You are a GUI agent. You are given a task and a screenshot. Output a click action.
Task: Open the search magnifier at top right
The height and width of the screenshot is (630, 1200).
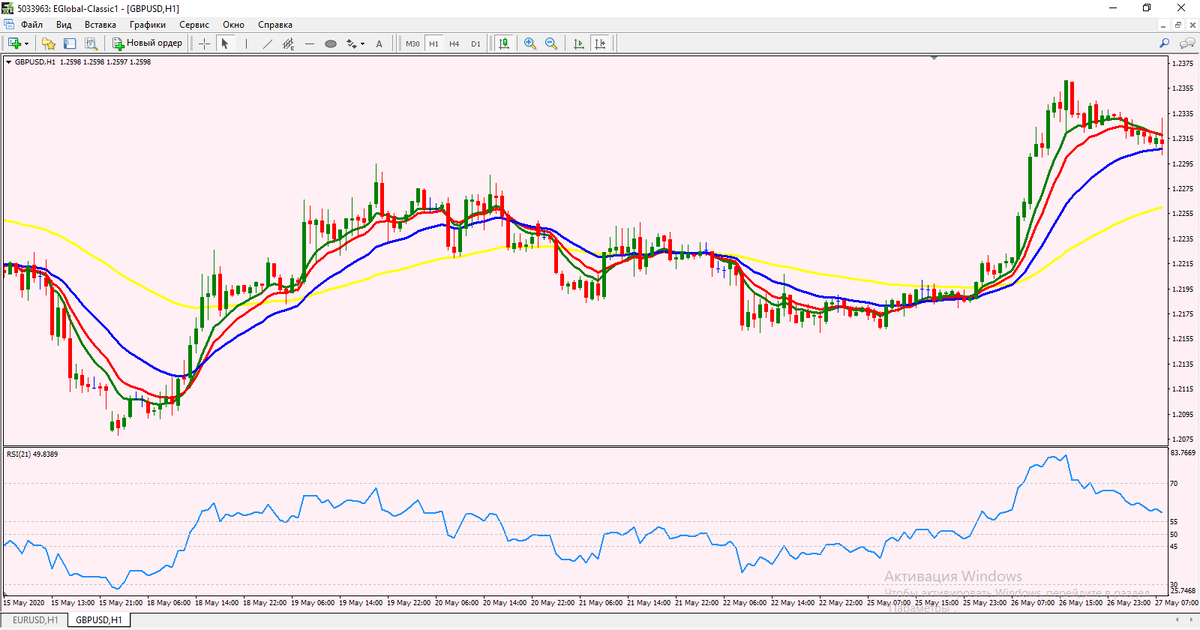point(1164,43)
